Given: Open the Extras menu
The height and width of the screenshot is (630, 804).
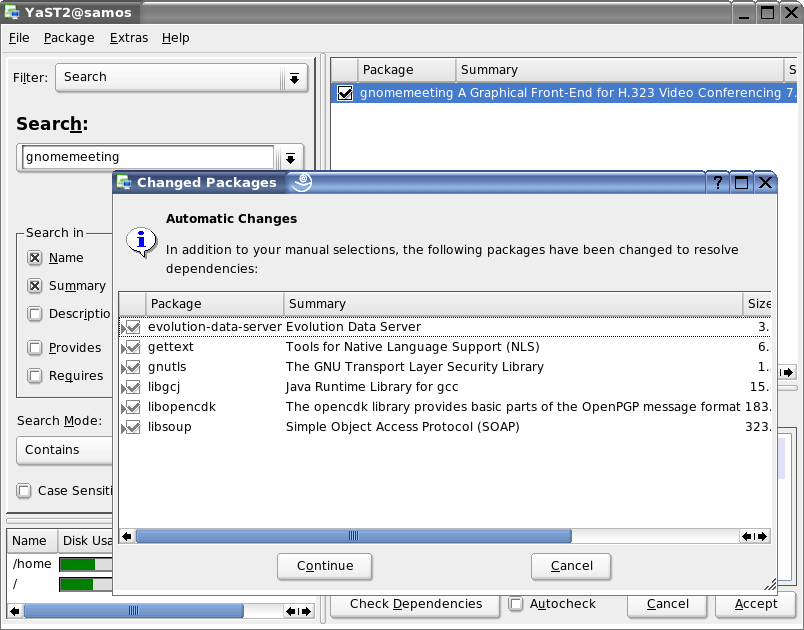Looking at the screenshot, I should pos(129,38).
